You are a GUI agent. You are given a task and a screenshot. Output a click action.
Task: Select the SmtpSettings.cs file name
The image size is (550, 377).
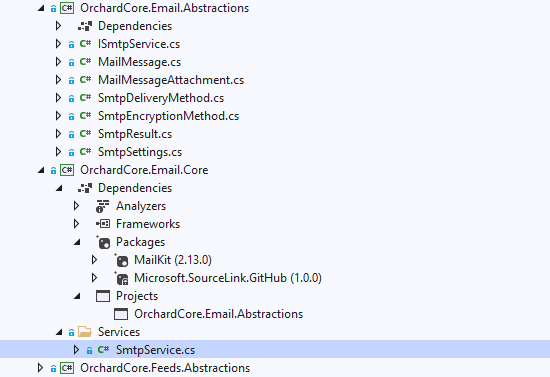pos(140,152)
